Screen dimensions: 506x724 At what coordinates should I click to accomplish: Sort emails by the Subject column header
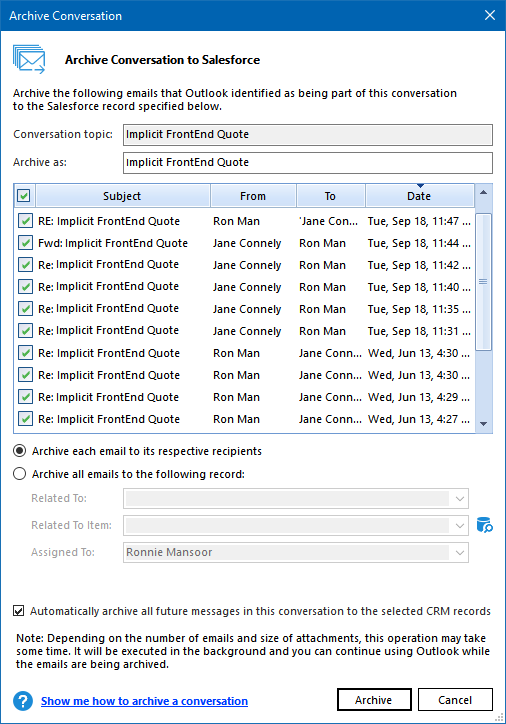pyautogui.click(x=122, y=196)
